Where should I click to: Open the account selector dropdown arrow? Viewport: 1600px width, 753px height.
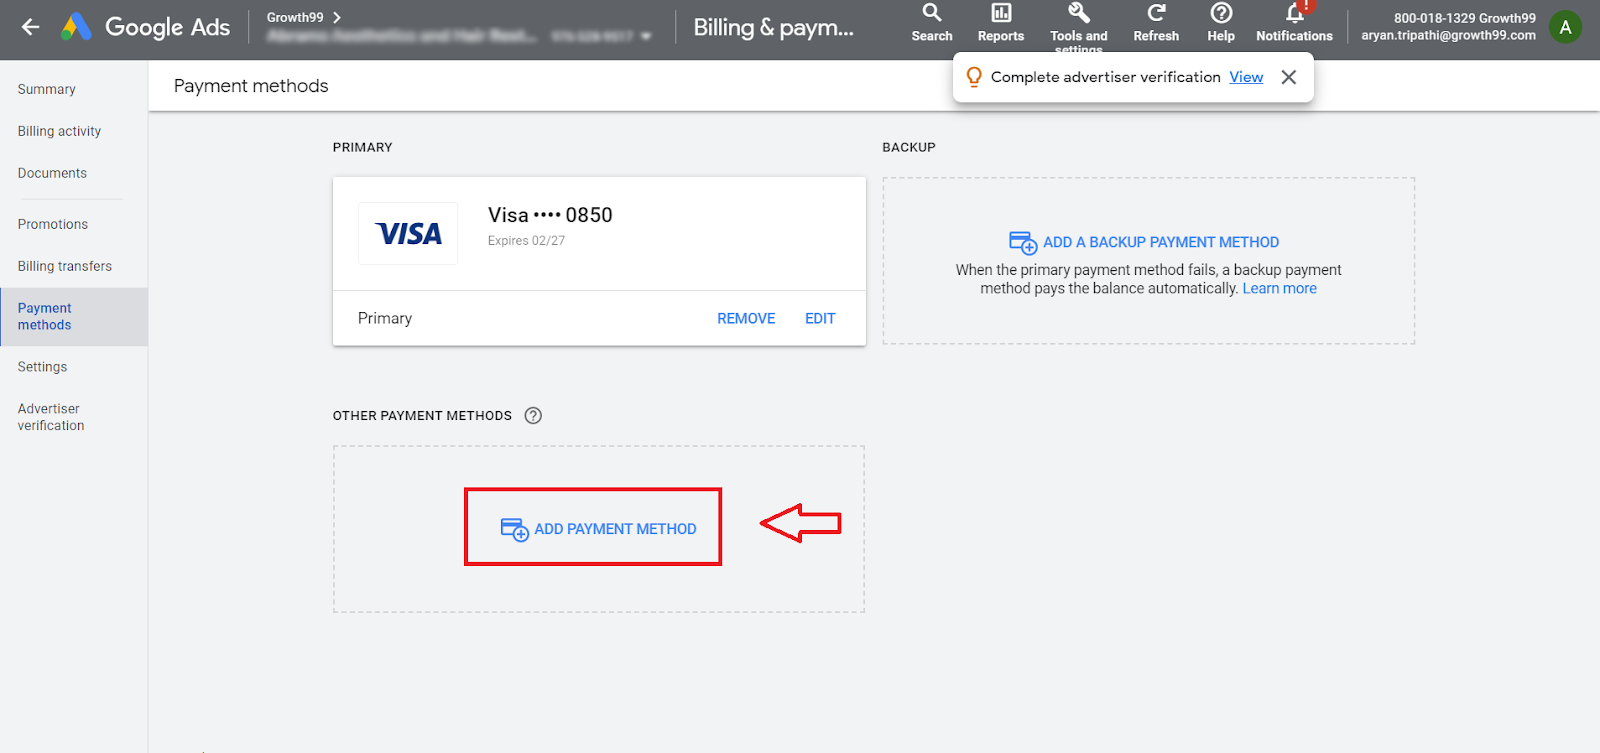646,36
